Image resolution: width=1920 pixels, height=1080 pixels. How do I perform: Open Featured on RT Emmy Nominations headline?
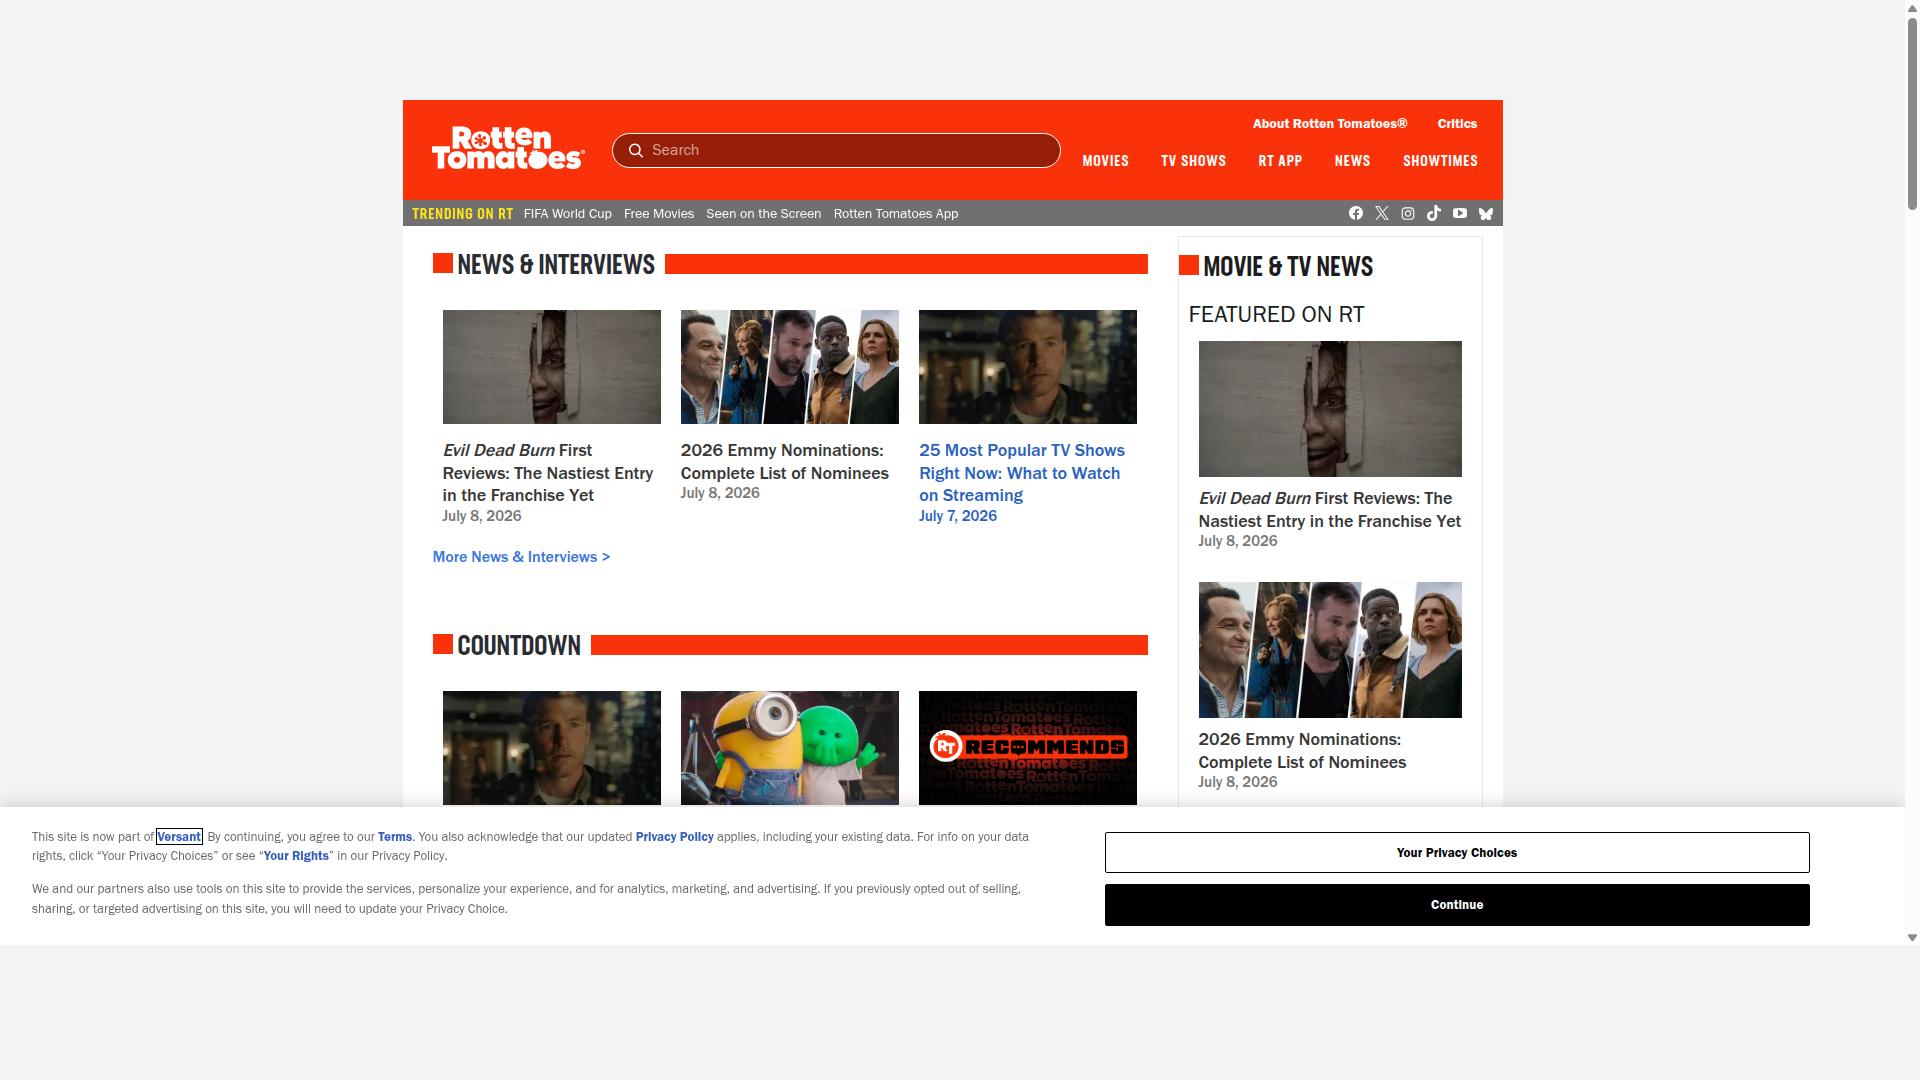click(x=1302, y=751)
